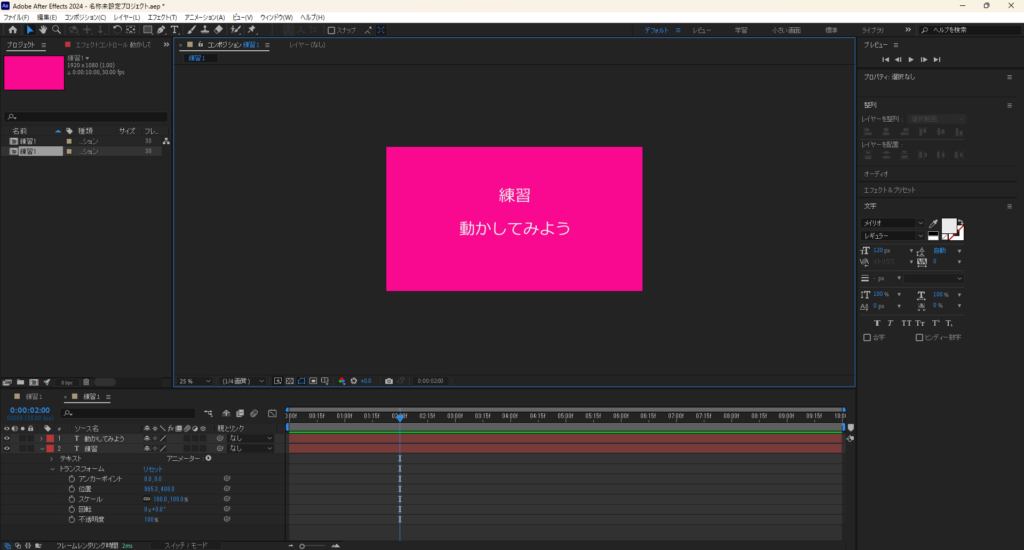Expand the テキスト property group
Image resolution: width=1024 pixels, height=550 pixels.
(x=52, y=458)
